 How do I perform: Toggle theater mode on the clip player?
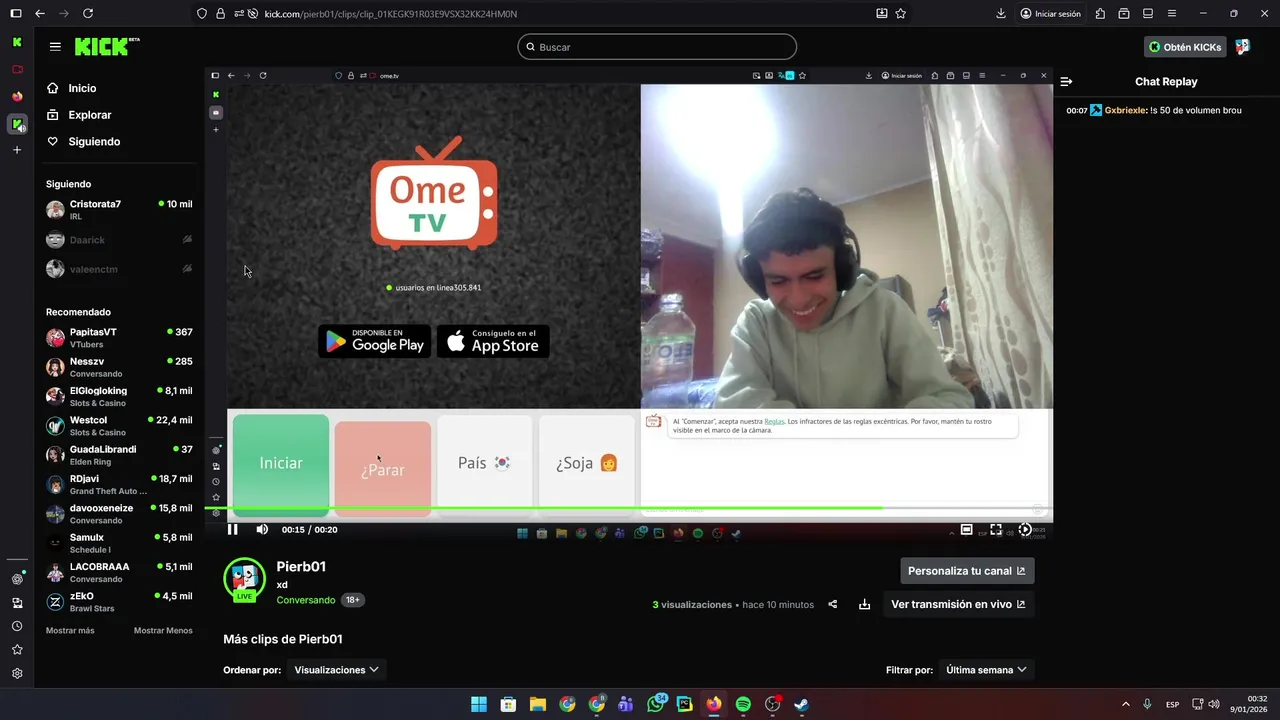[966, 530]
